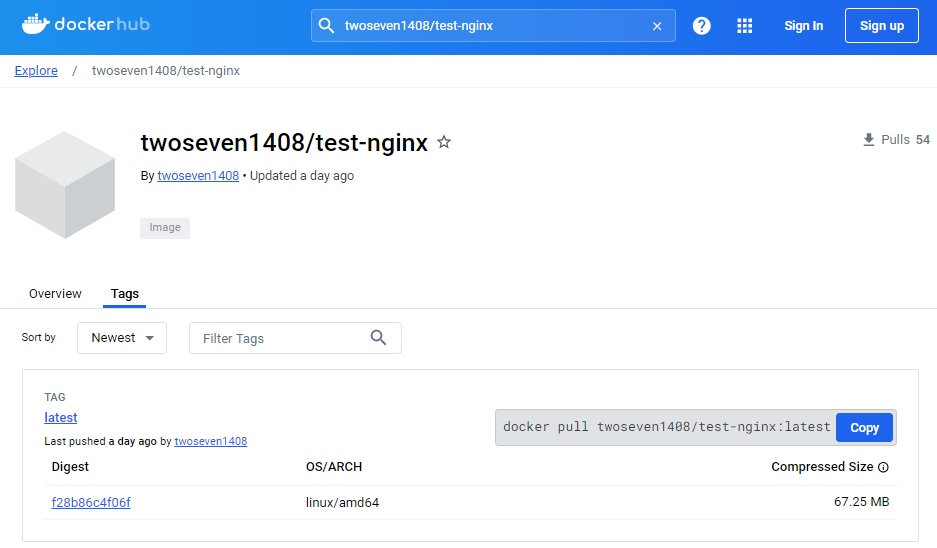Open the help question mark icon
Image resolution: width=937 pixels, height=548 pixels.
(702, 26)
